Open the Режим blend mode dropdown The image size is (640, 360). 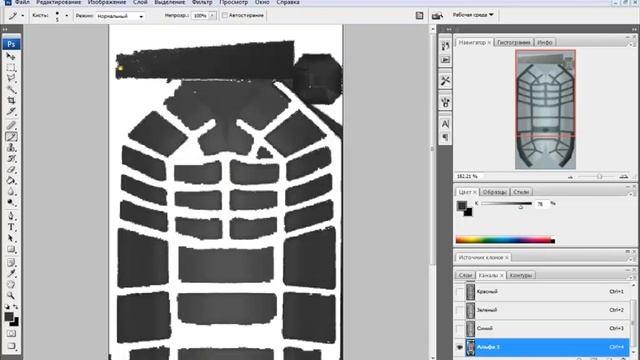tap(120, 16)
